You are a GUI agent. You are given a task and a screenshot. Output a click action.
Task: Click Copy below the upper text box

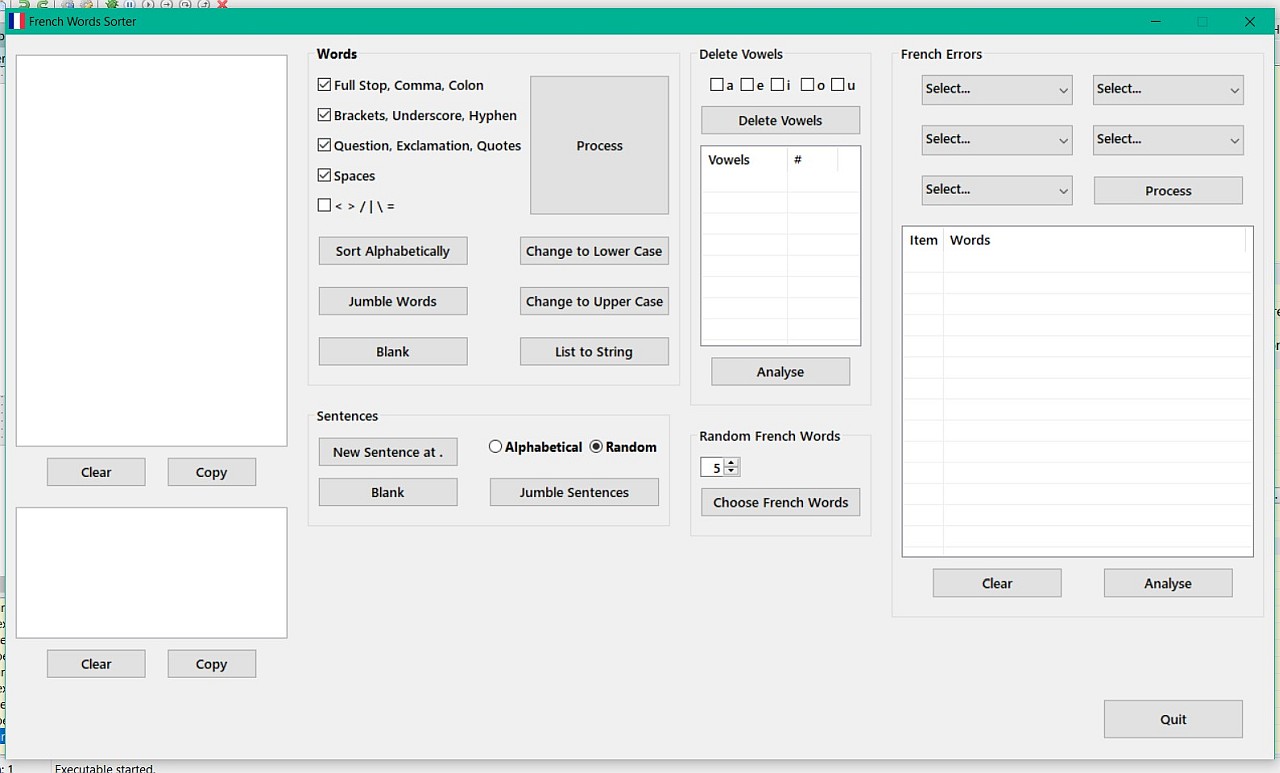pyautogui.click(x=211, y=472)
